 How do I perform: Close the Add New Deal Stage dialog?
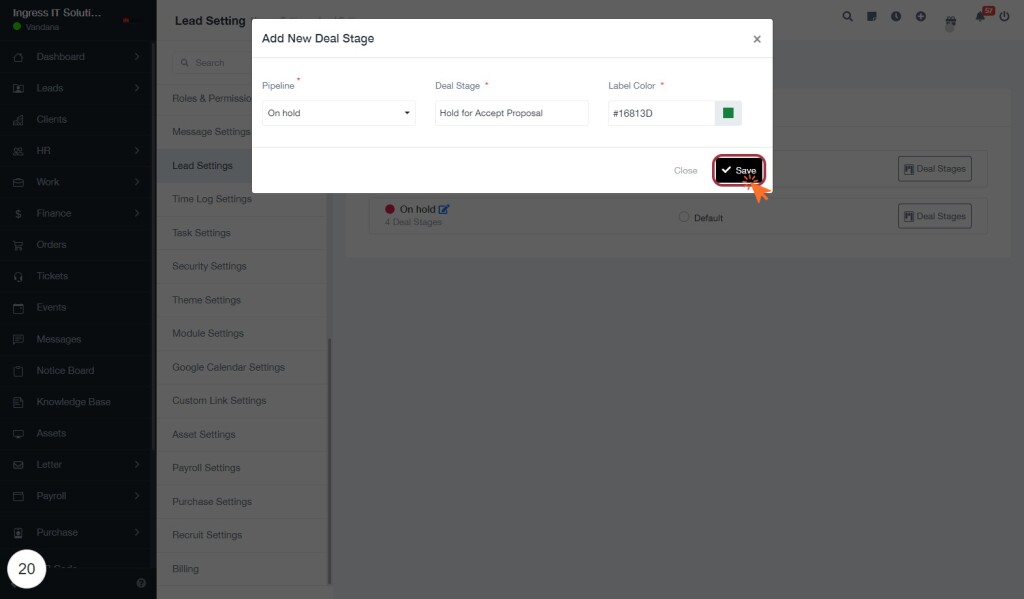click(x=757, y=39)
